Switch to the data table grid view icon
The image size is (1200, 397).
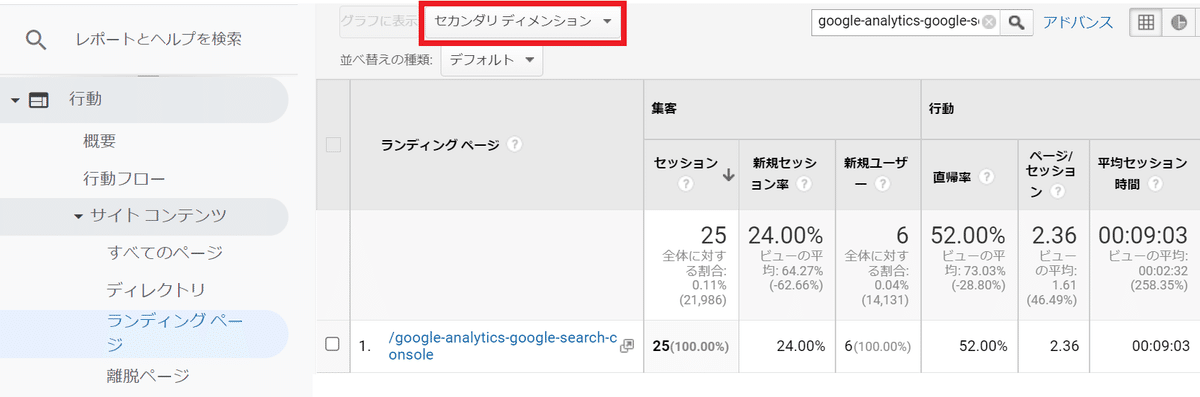(1145, 22)
